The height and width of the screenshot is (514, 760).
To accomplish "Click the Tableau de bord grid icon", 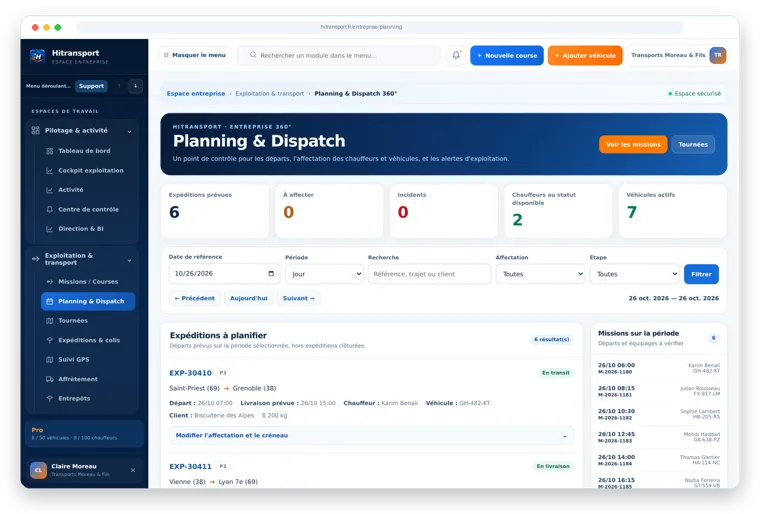I will pos(49,151).
